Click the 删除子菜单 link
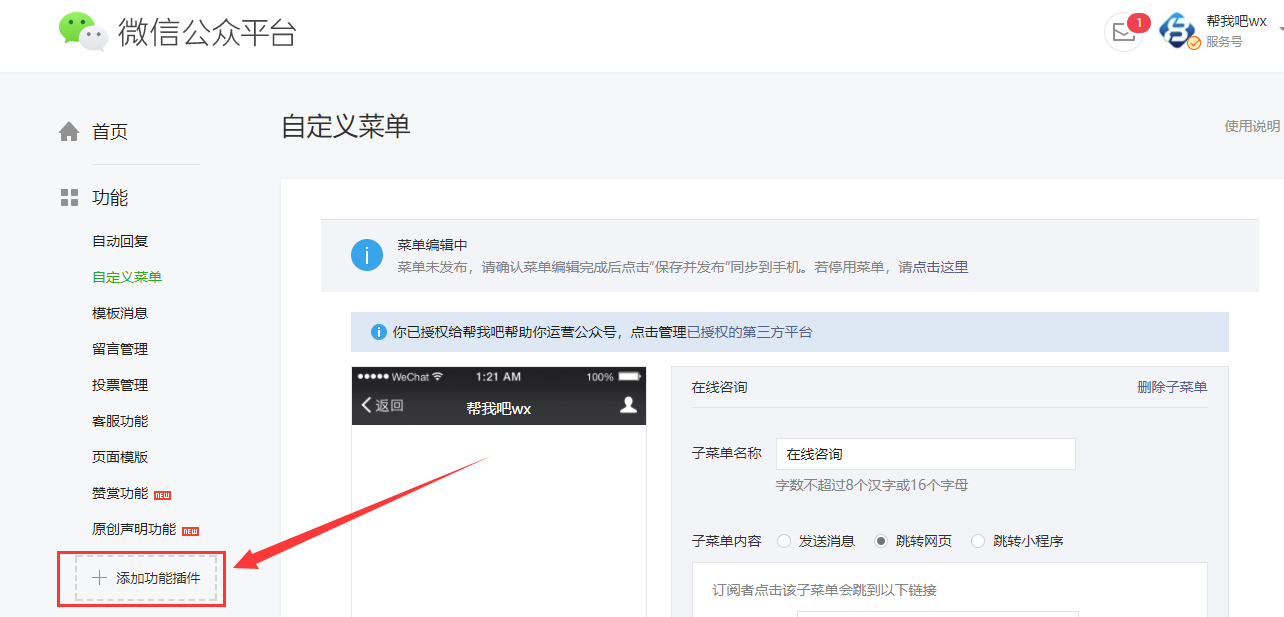 (x=1171, y=387)
